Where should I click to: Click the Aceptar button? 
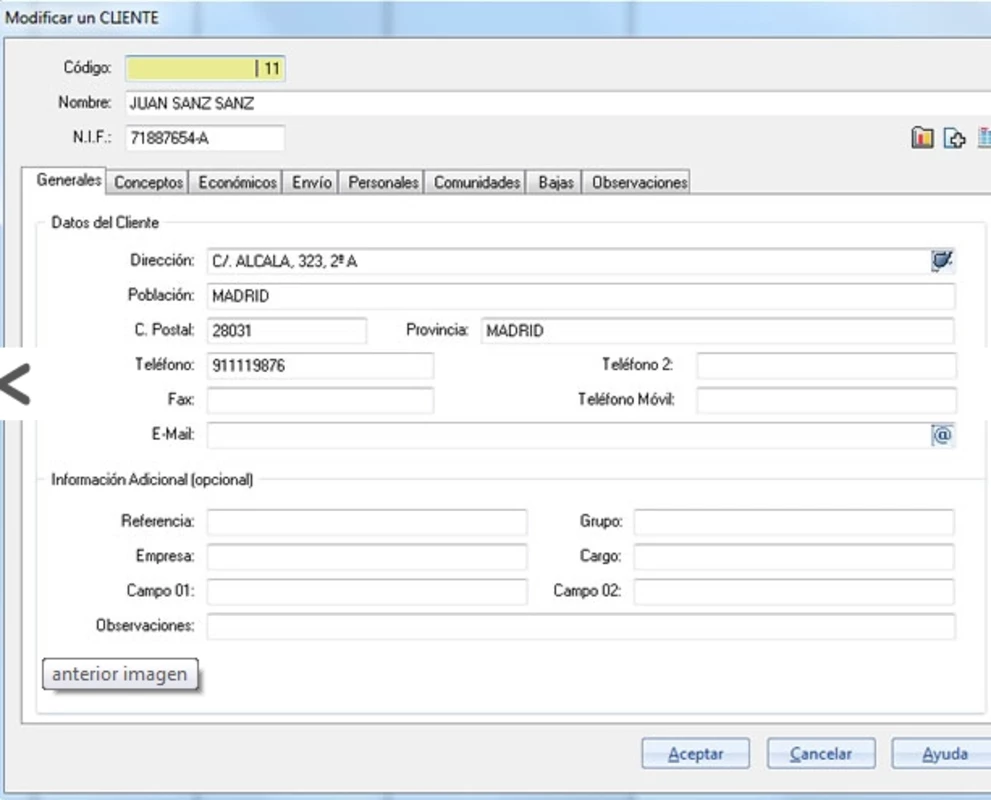click(695, 753)
